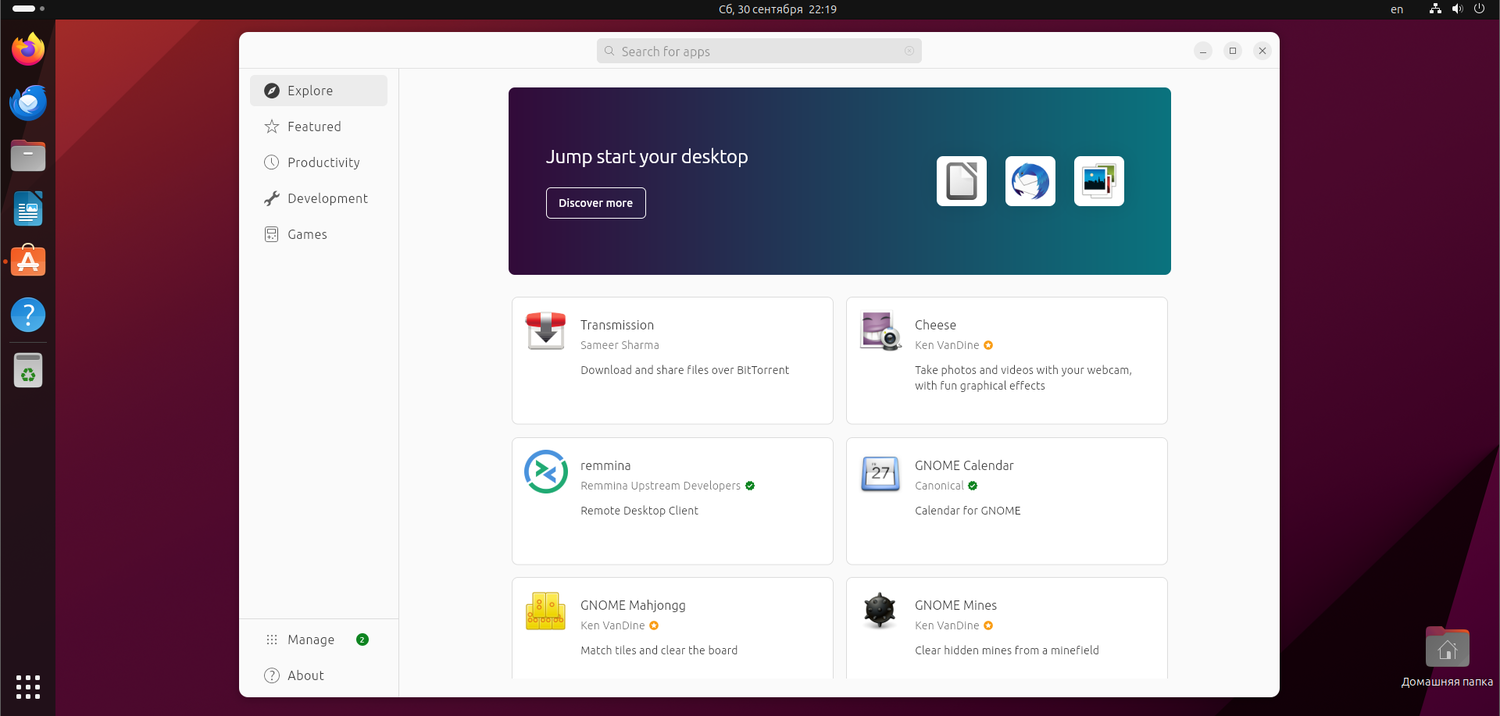Open the Cheese app card title
The height and width of the screenshot is (716, 1500).
pos(935,325)
